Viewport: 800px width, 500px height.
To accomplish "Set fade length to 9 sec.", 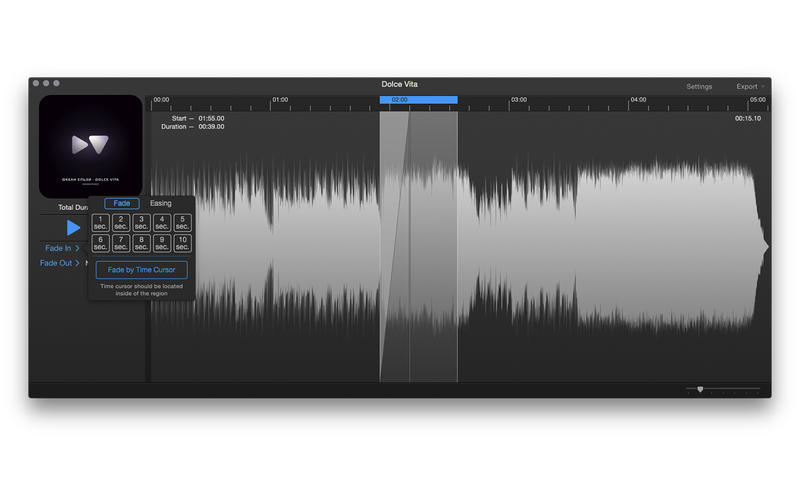I will [162, 243].
